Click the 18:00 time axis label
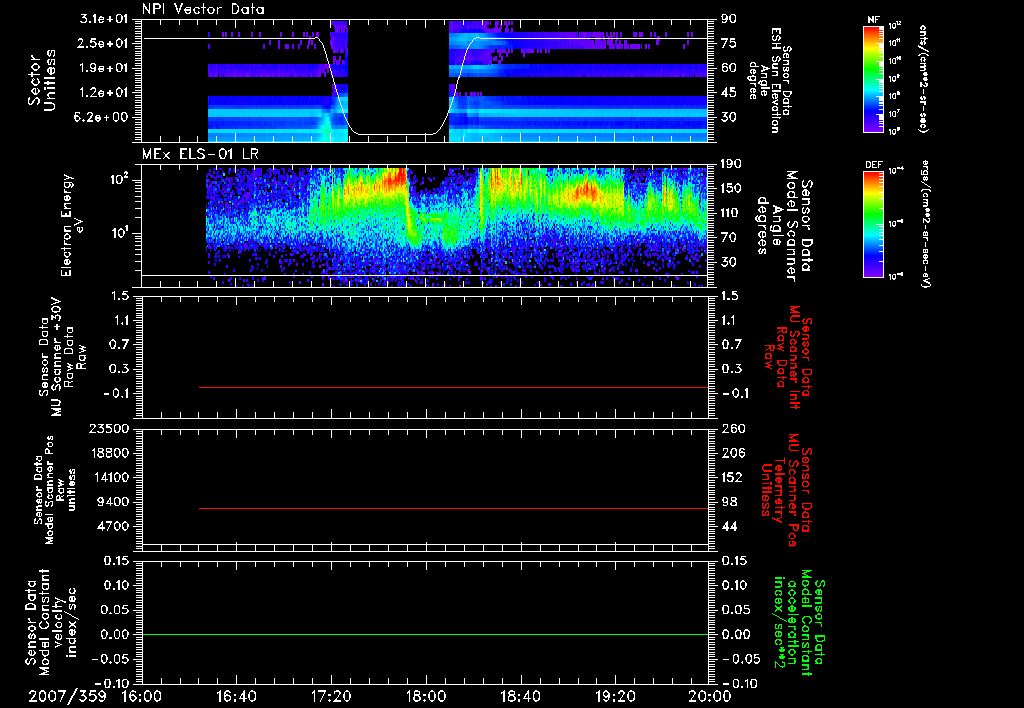 [x=426, y=696]
